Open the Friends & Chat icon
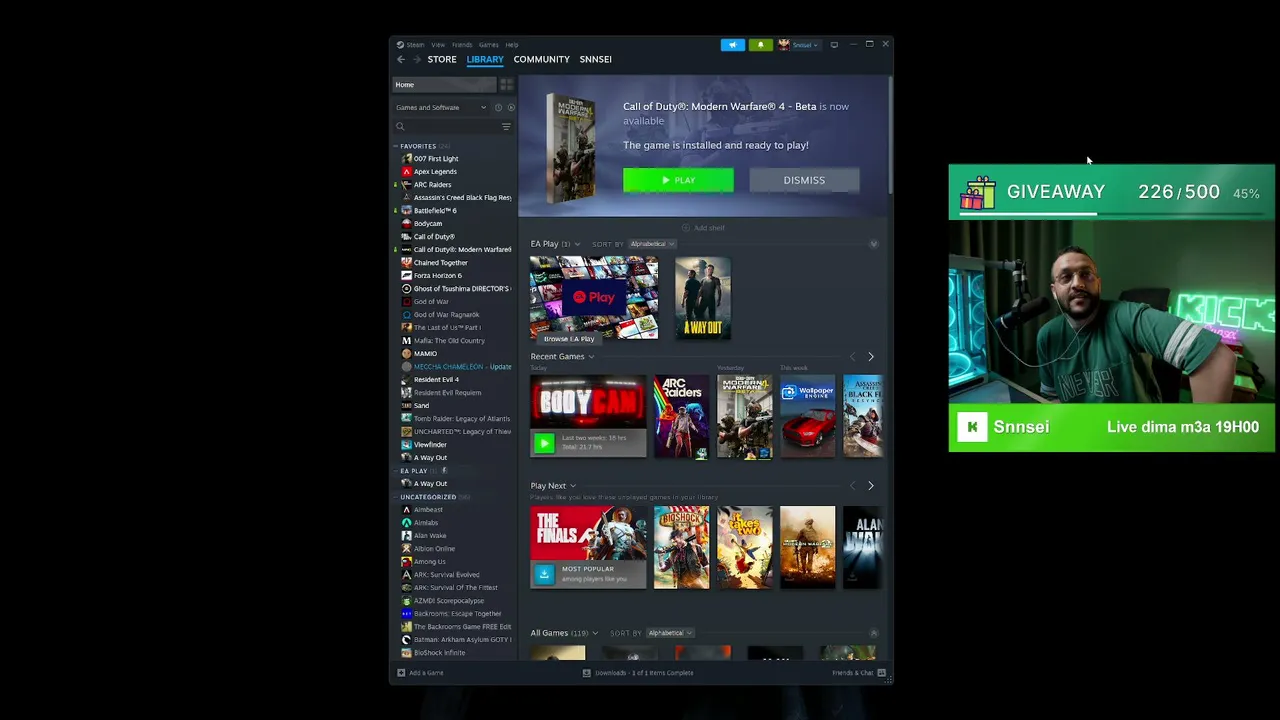 pos(881,673)
